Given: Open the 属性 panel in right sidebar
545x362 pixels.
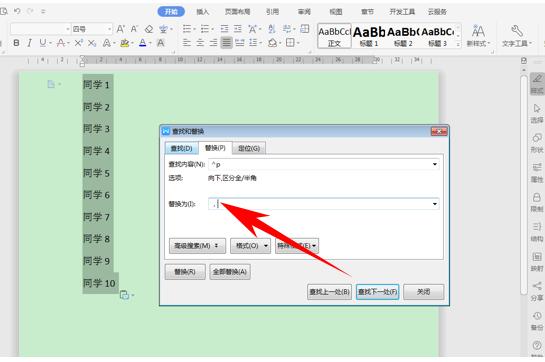Looking at the screenshot, I should [x=537, y=173].
